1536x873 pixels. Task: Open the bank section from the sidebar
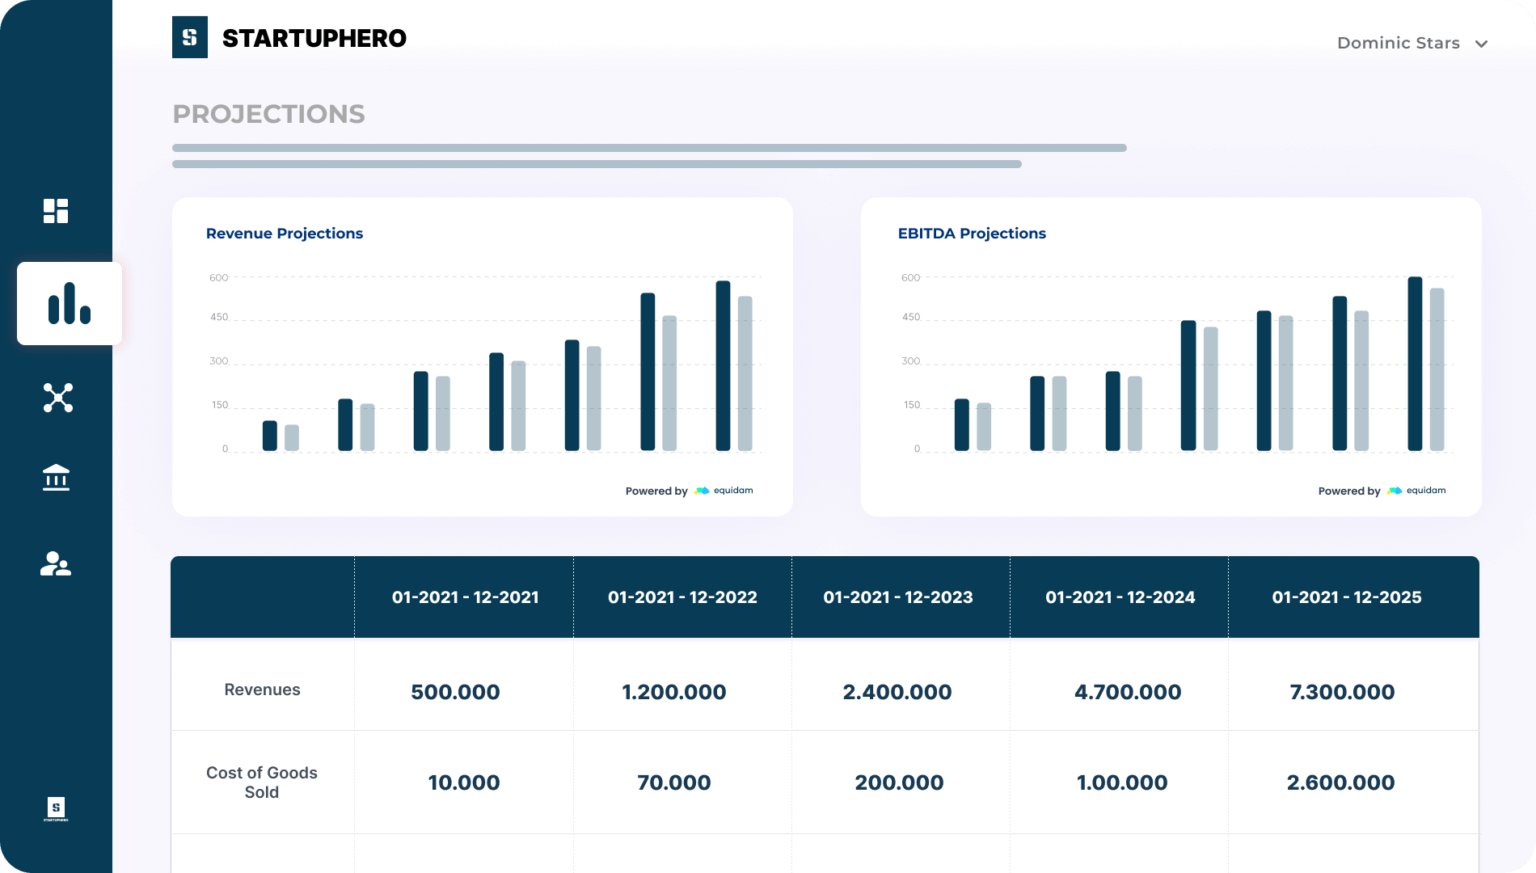pos(56,477)
